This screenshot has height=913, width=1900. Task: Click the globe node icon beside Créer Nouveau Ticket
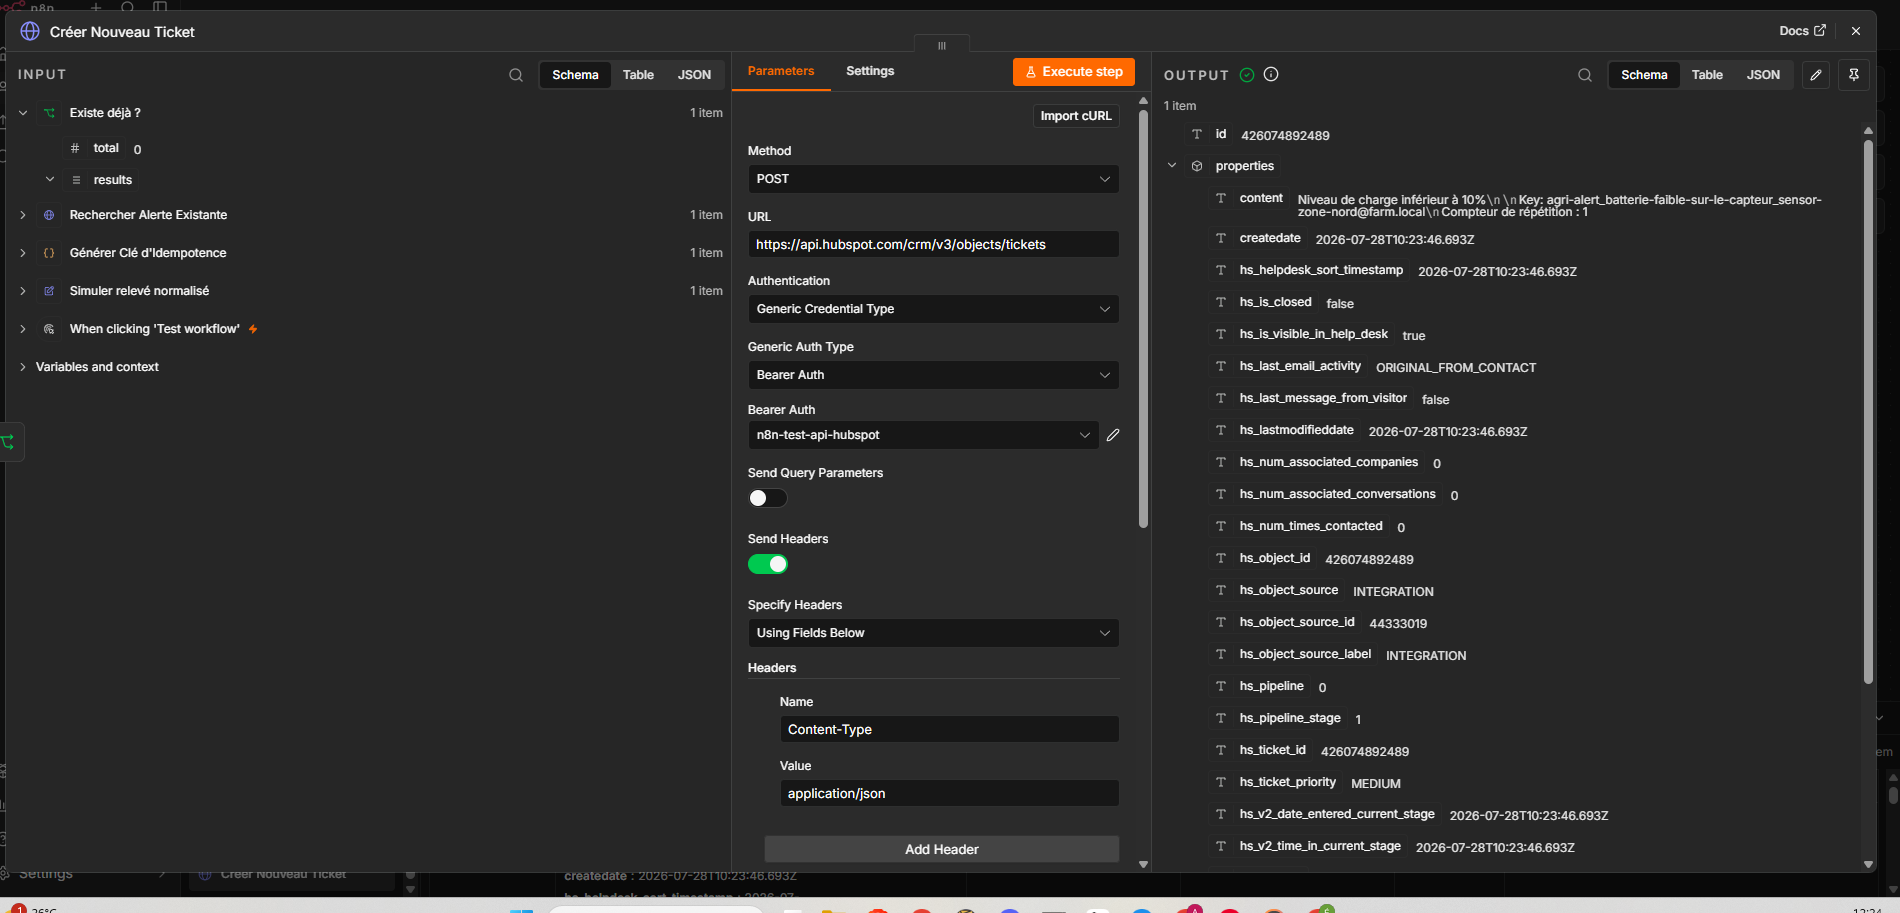click(x=30, y=32)
